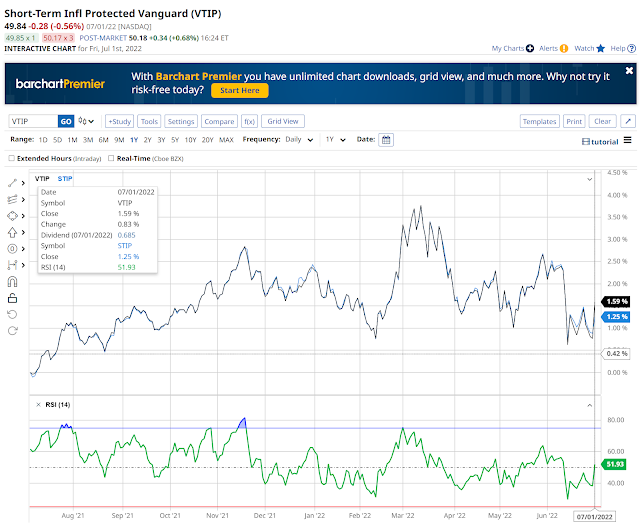Switch to Grid View

[283, 121]
